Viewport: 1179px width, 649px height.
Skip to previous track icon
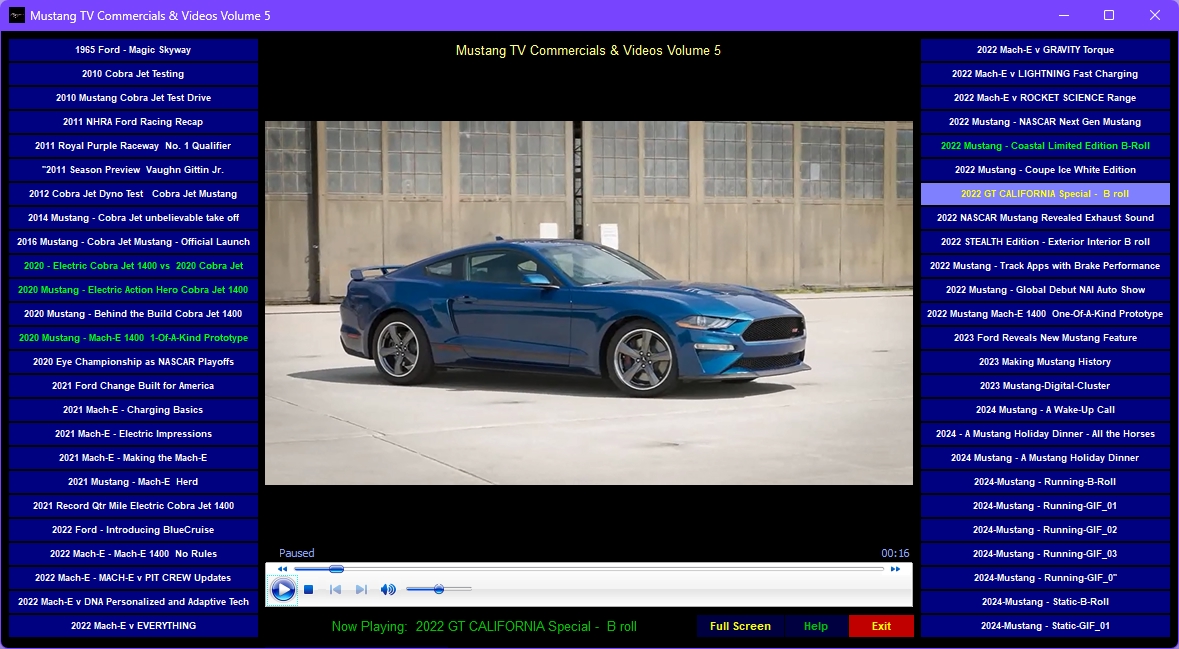tap(335, 590)
